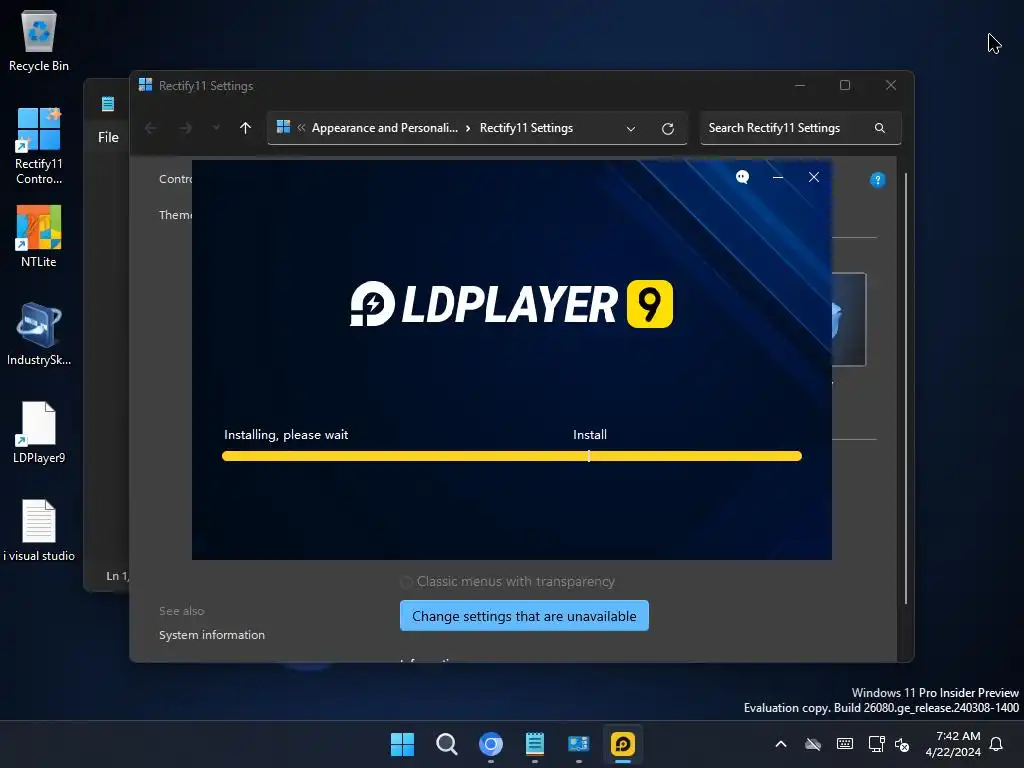This screenshot has height=768, width=1024.
Task: Open the File menu in Notepad window
Action: coord(108,137)
